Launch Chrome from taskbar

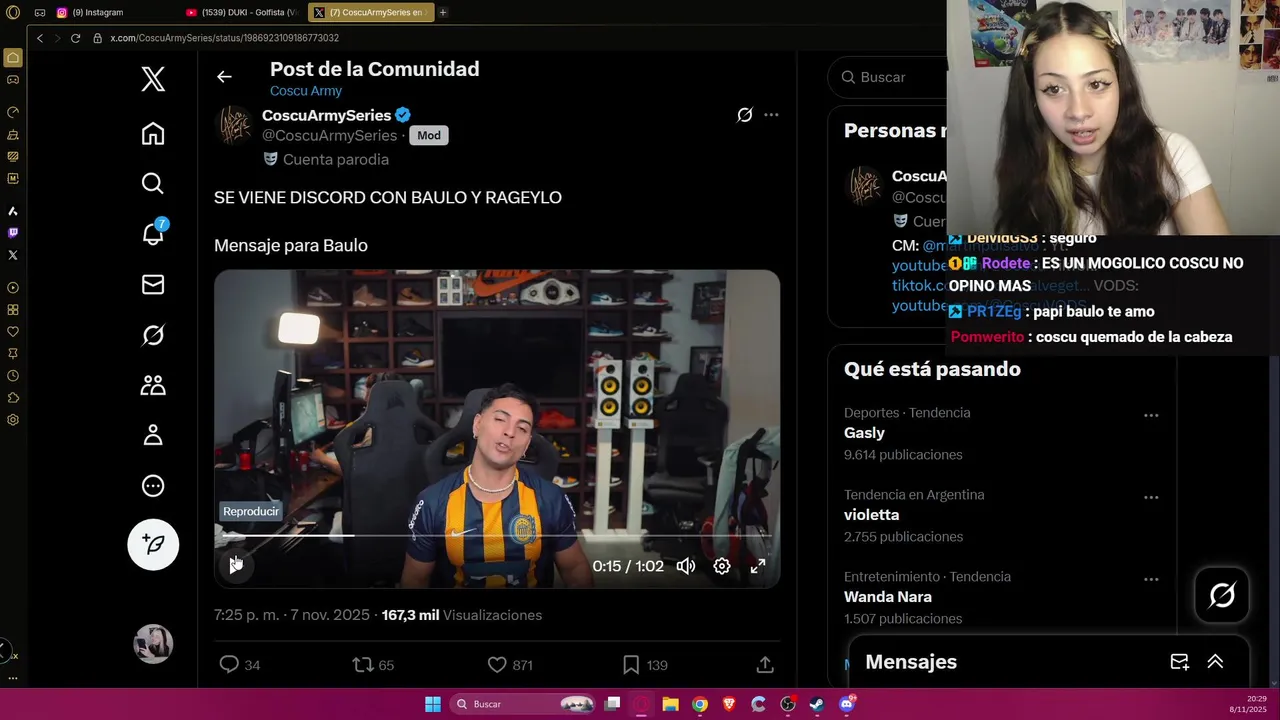pyautogui.click(x=700, y=704)
